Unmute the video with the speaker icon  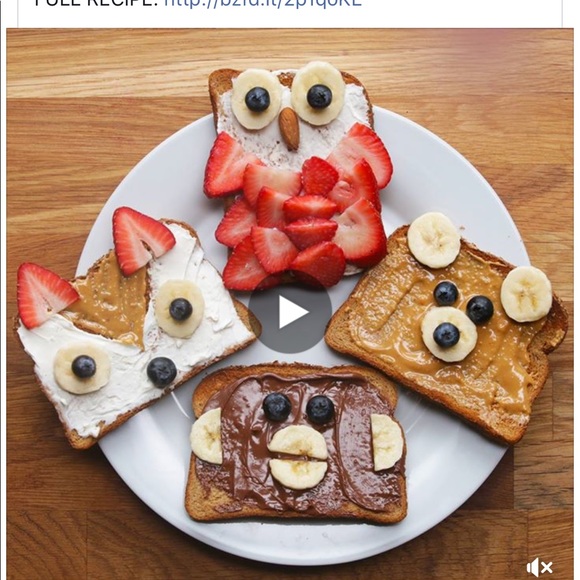(x=539, y=567)
